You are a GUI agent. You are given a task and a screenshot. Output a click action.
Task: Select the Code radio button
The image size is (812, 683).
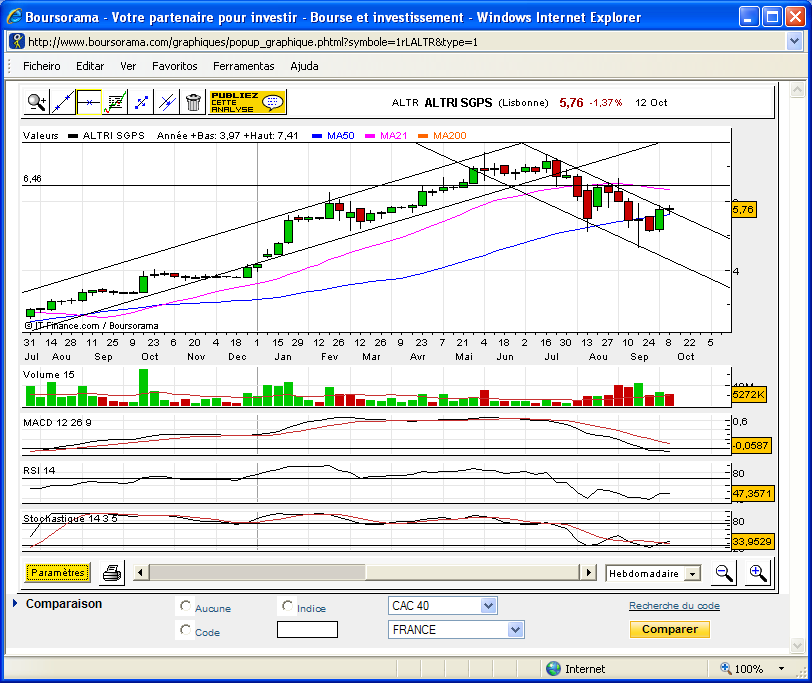pyautogui.click(x=185, y=630)
